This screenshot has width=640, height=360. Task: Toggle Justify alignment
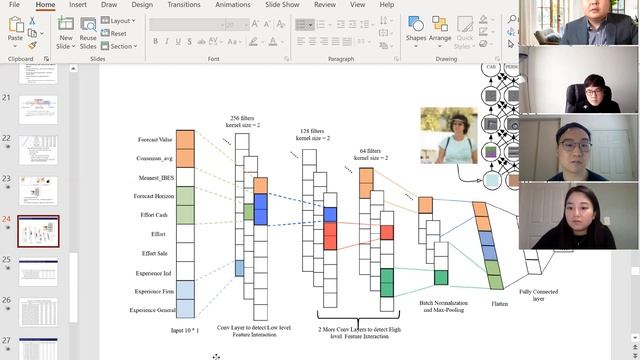point(336,42)
